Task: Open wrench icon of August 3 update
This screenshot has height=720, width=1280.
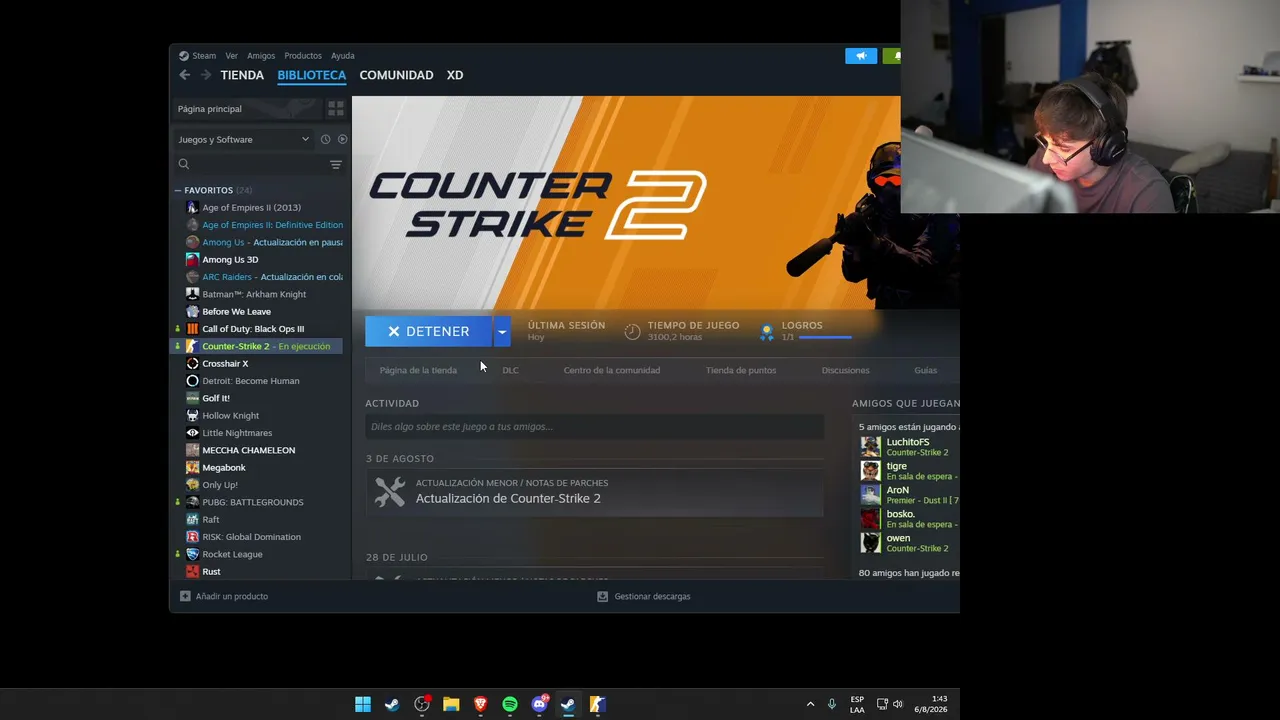Action: tap(390, 491)
